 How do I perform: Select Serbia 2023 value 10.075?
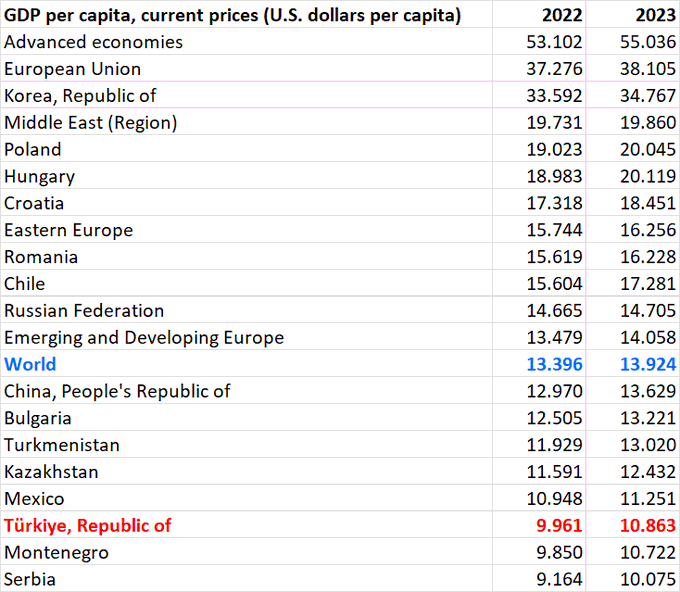[x=648, y=580]
